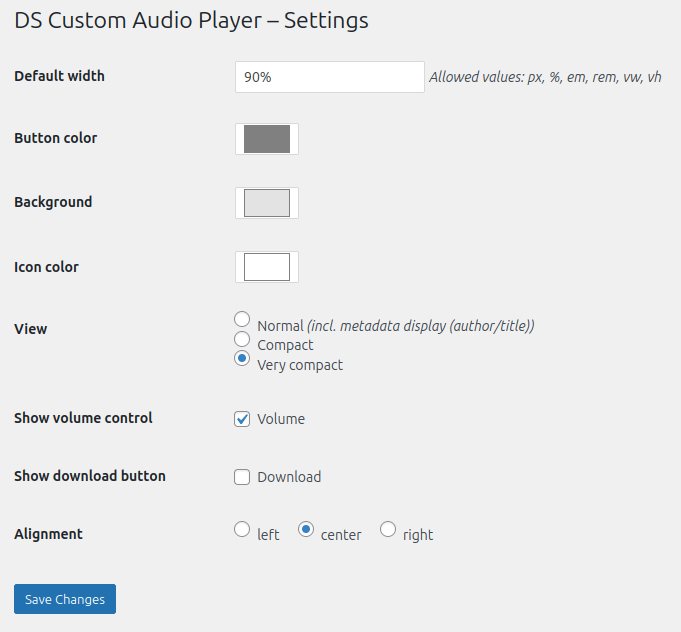Screen dimensions: 681x632
Task: Open the white Icon color swatch
Action: (x=267, y=267)
